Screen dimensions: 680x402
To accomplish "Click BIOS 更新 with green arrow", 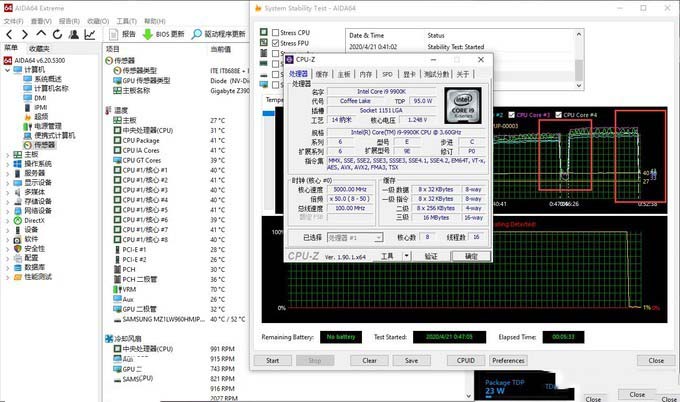I will tap(163, 34).
